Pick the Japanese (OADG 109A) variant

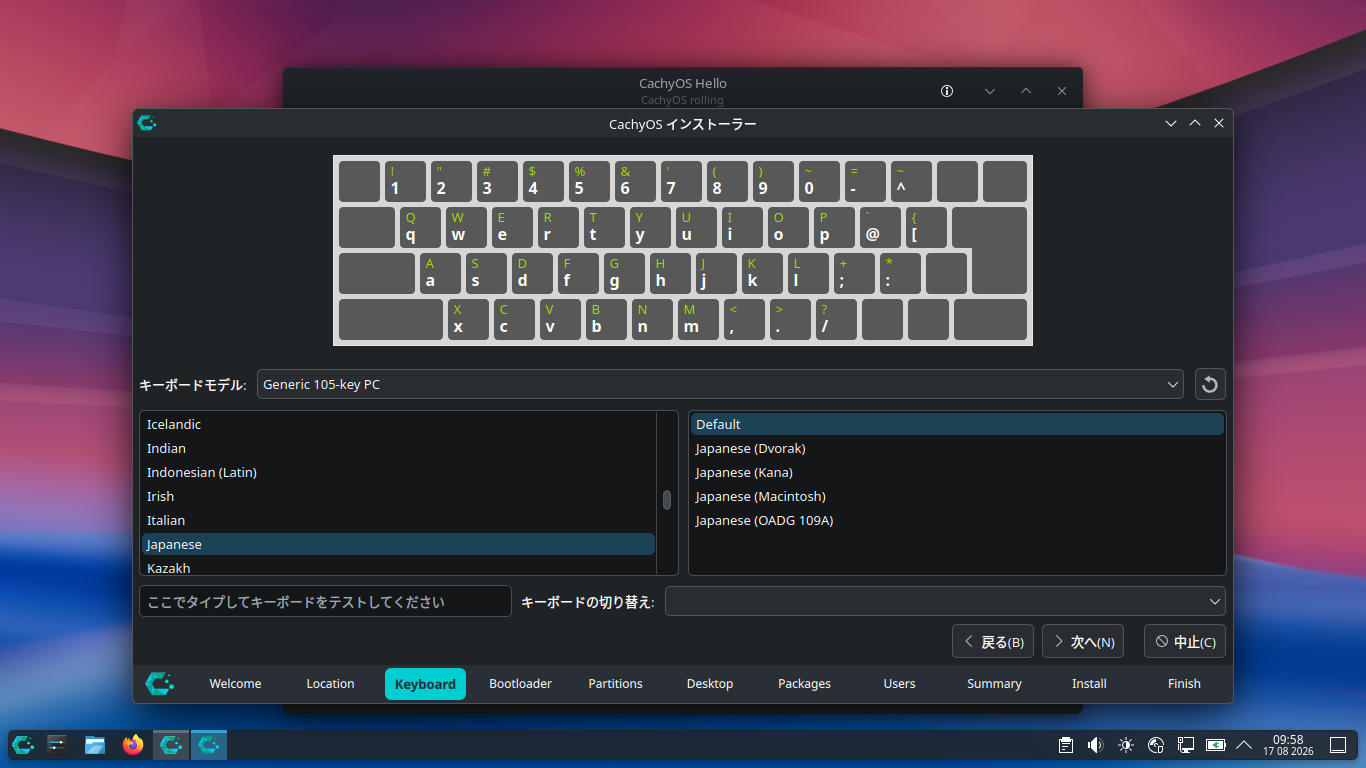pos(957,521)
